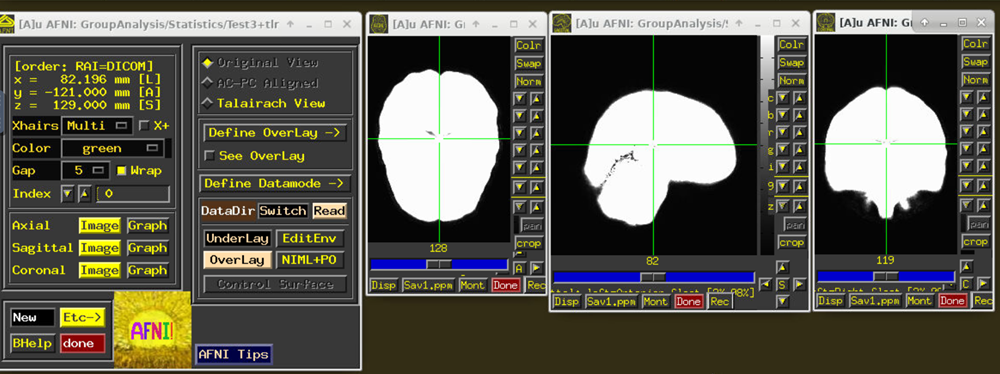Viewport: 1000px width, 374px height.
Task: Click the Colr button in axial viewer
Action: pyautogui.click(x=529, y=45)
